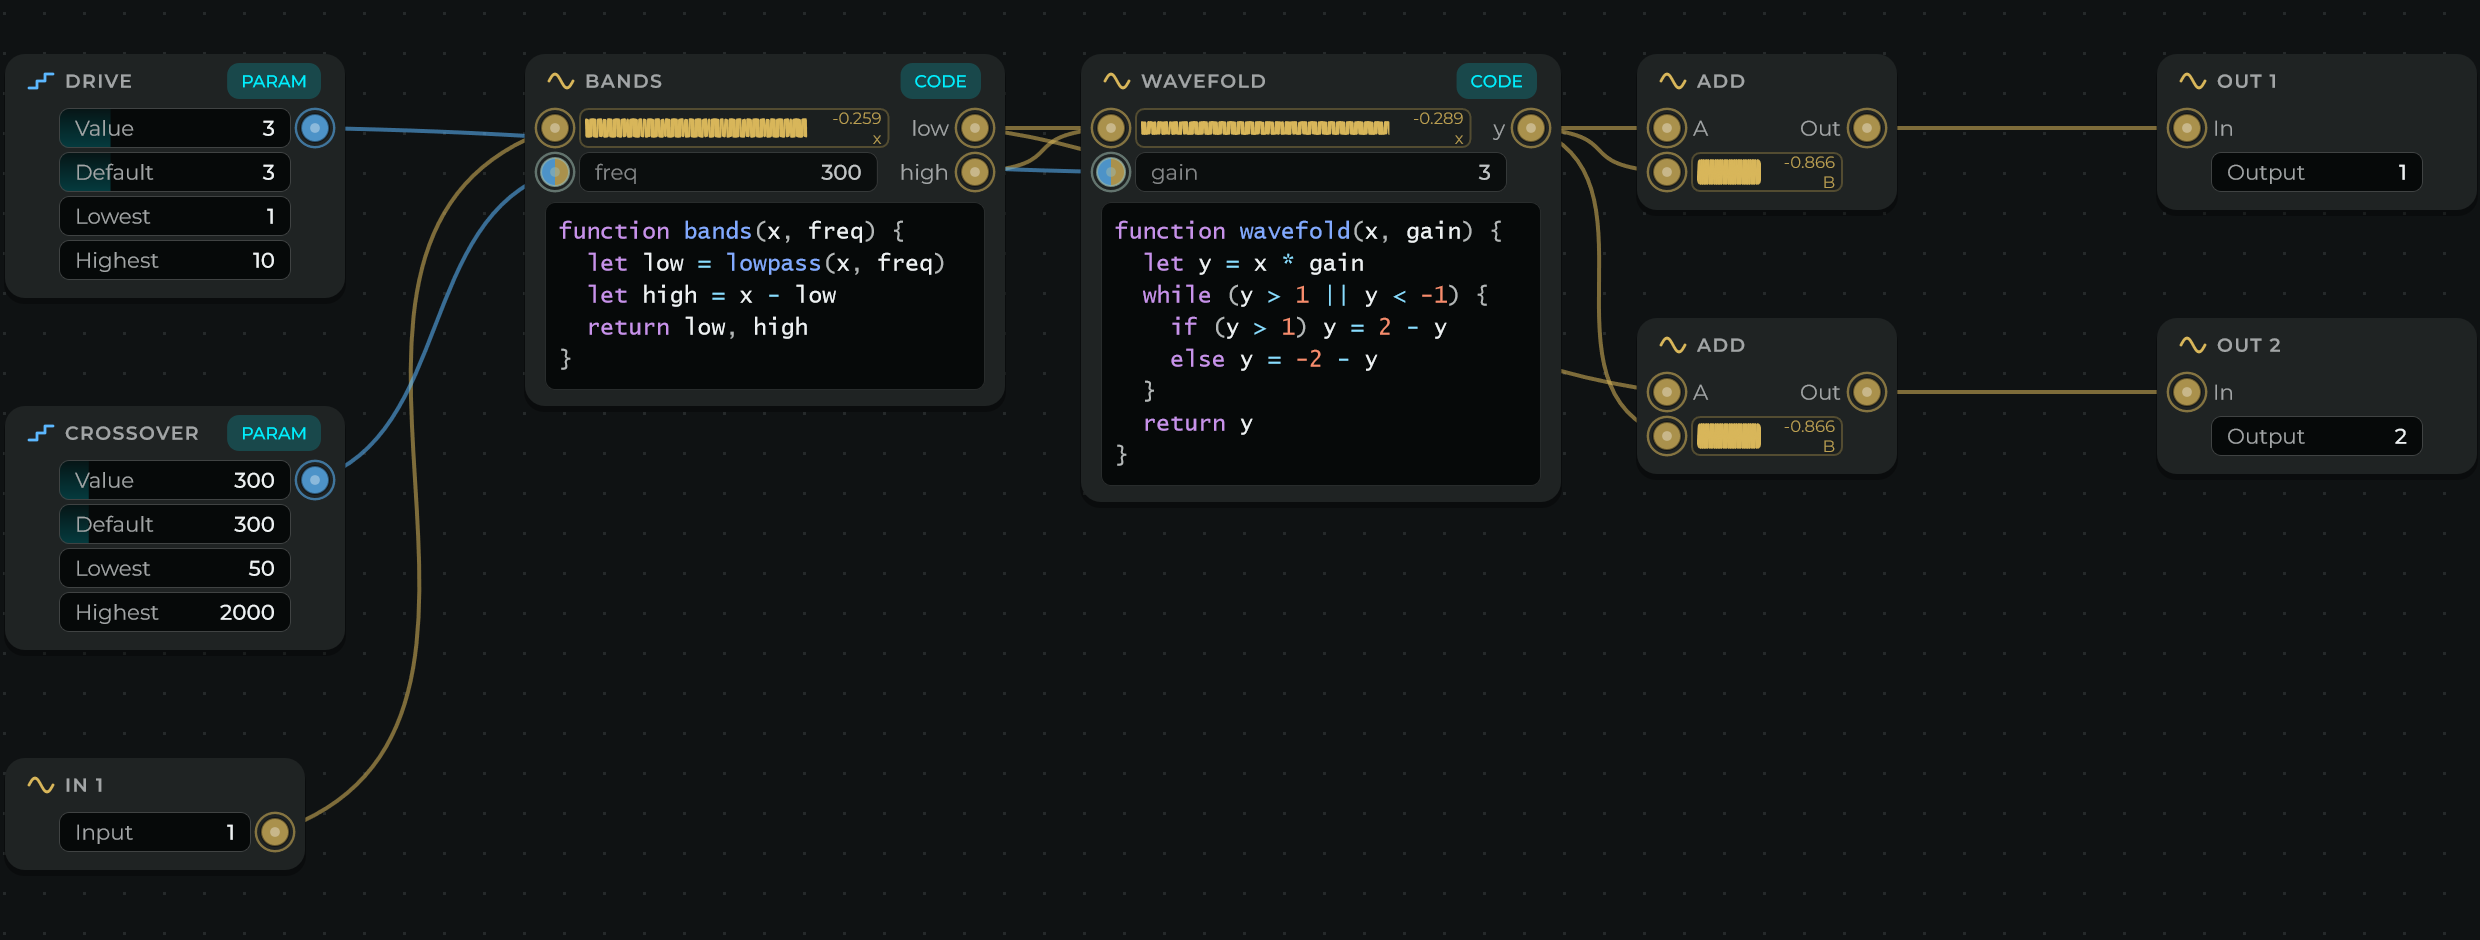Select the CROSSOVER Value field showing 300
2480x940 pixels.
(175, 480)
